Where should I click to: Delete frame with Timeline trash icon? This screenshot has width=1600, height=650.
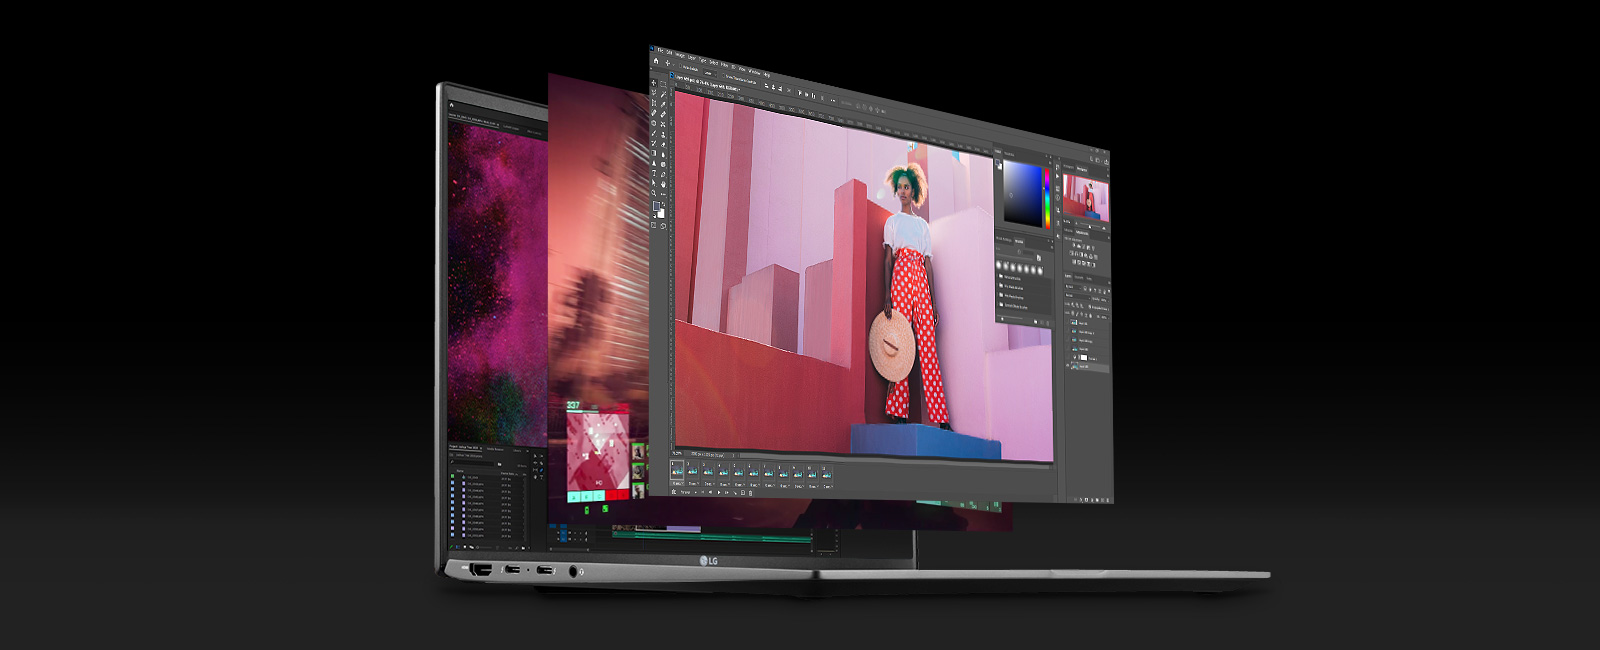pos(751,493)
